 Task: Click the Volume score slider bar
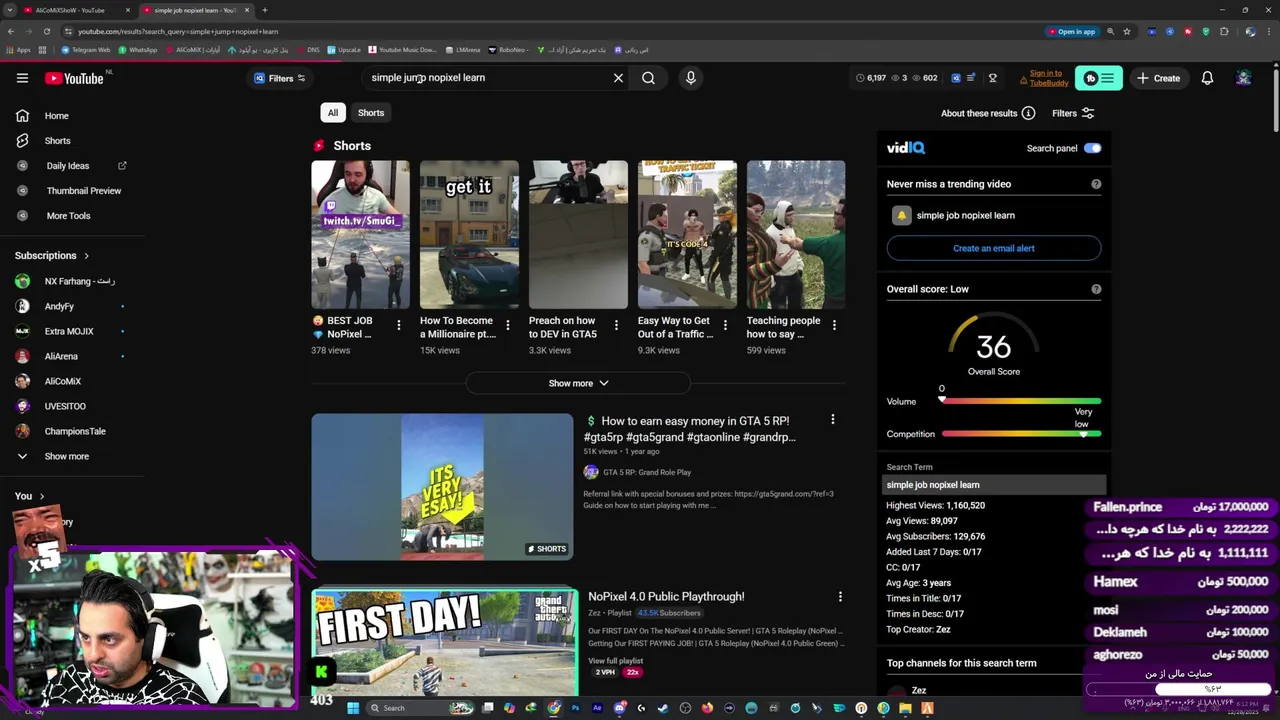pyautogui.click(x=1021, y=401)
